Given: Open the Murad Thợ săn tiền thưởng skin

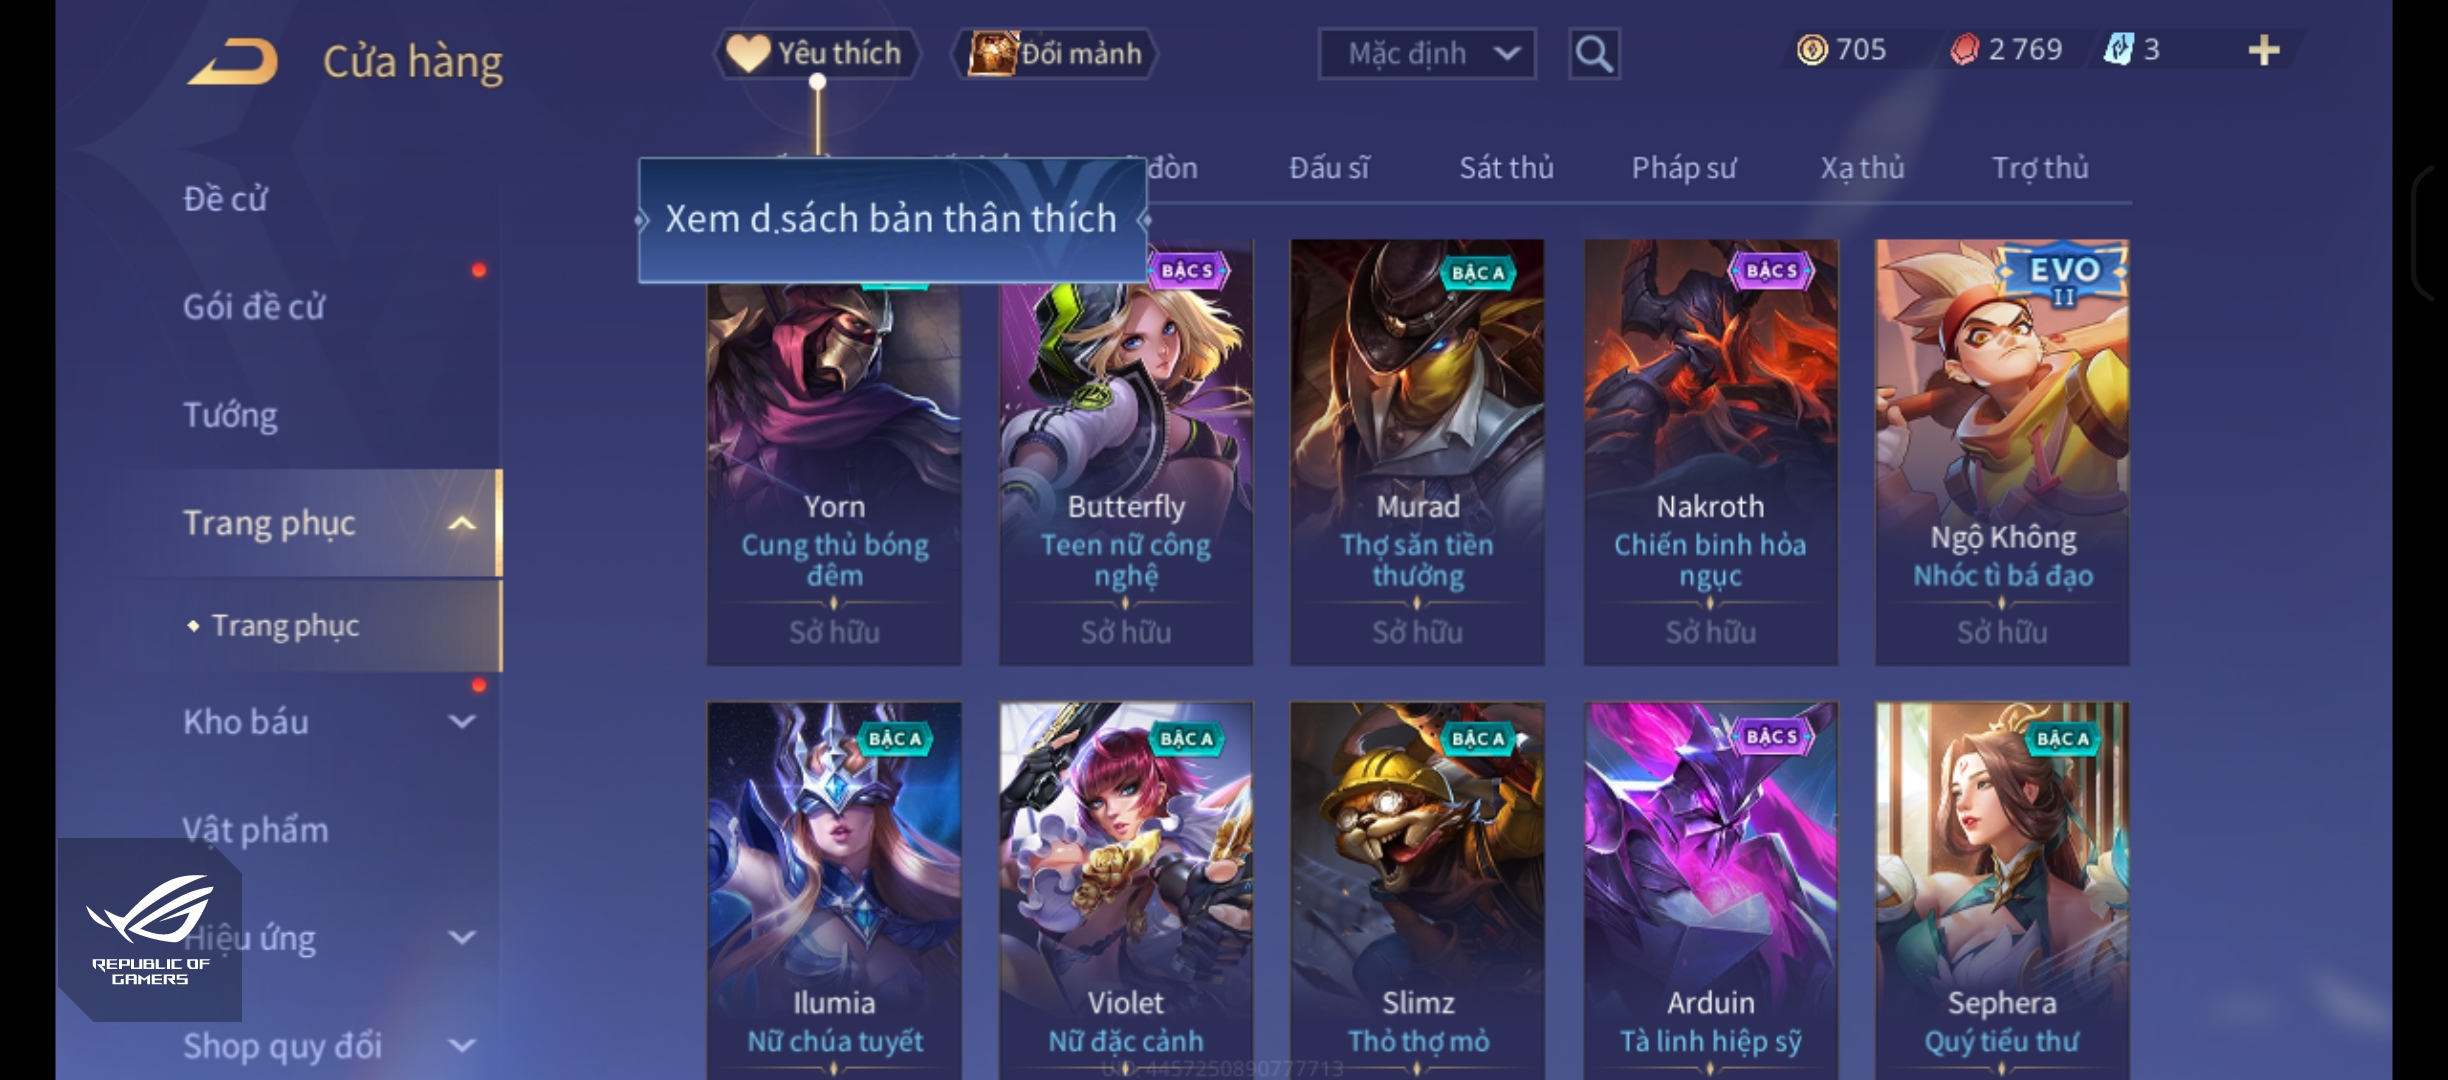Looking at the screenshot, I should [1417, 452].
